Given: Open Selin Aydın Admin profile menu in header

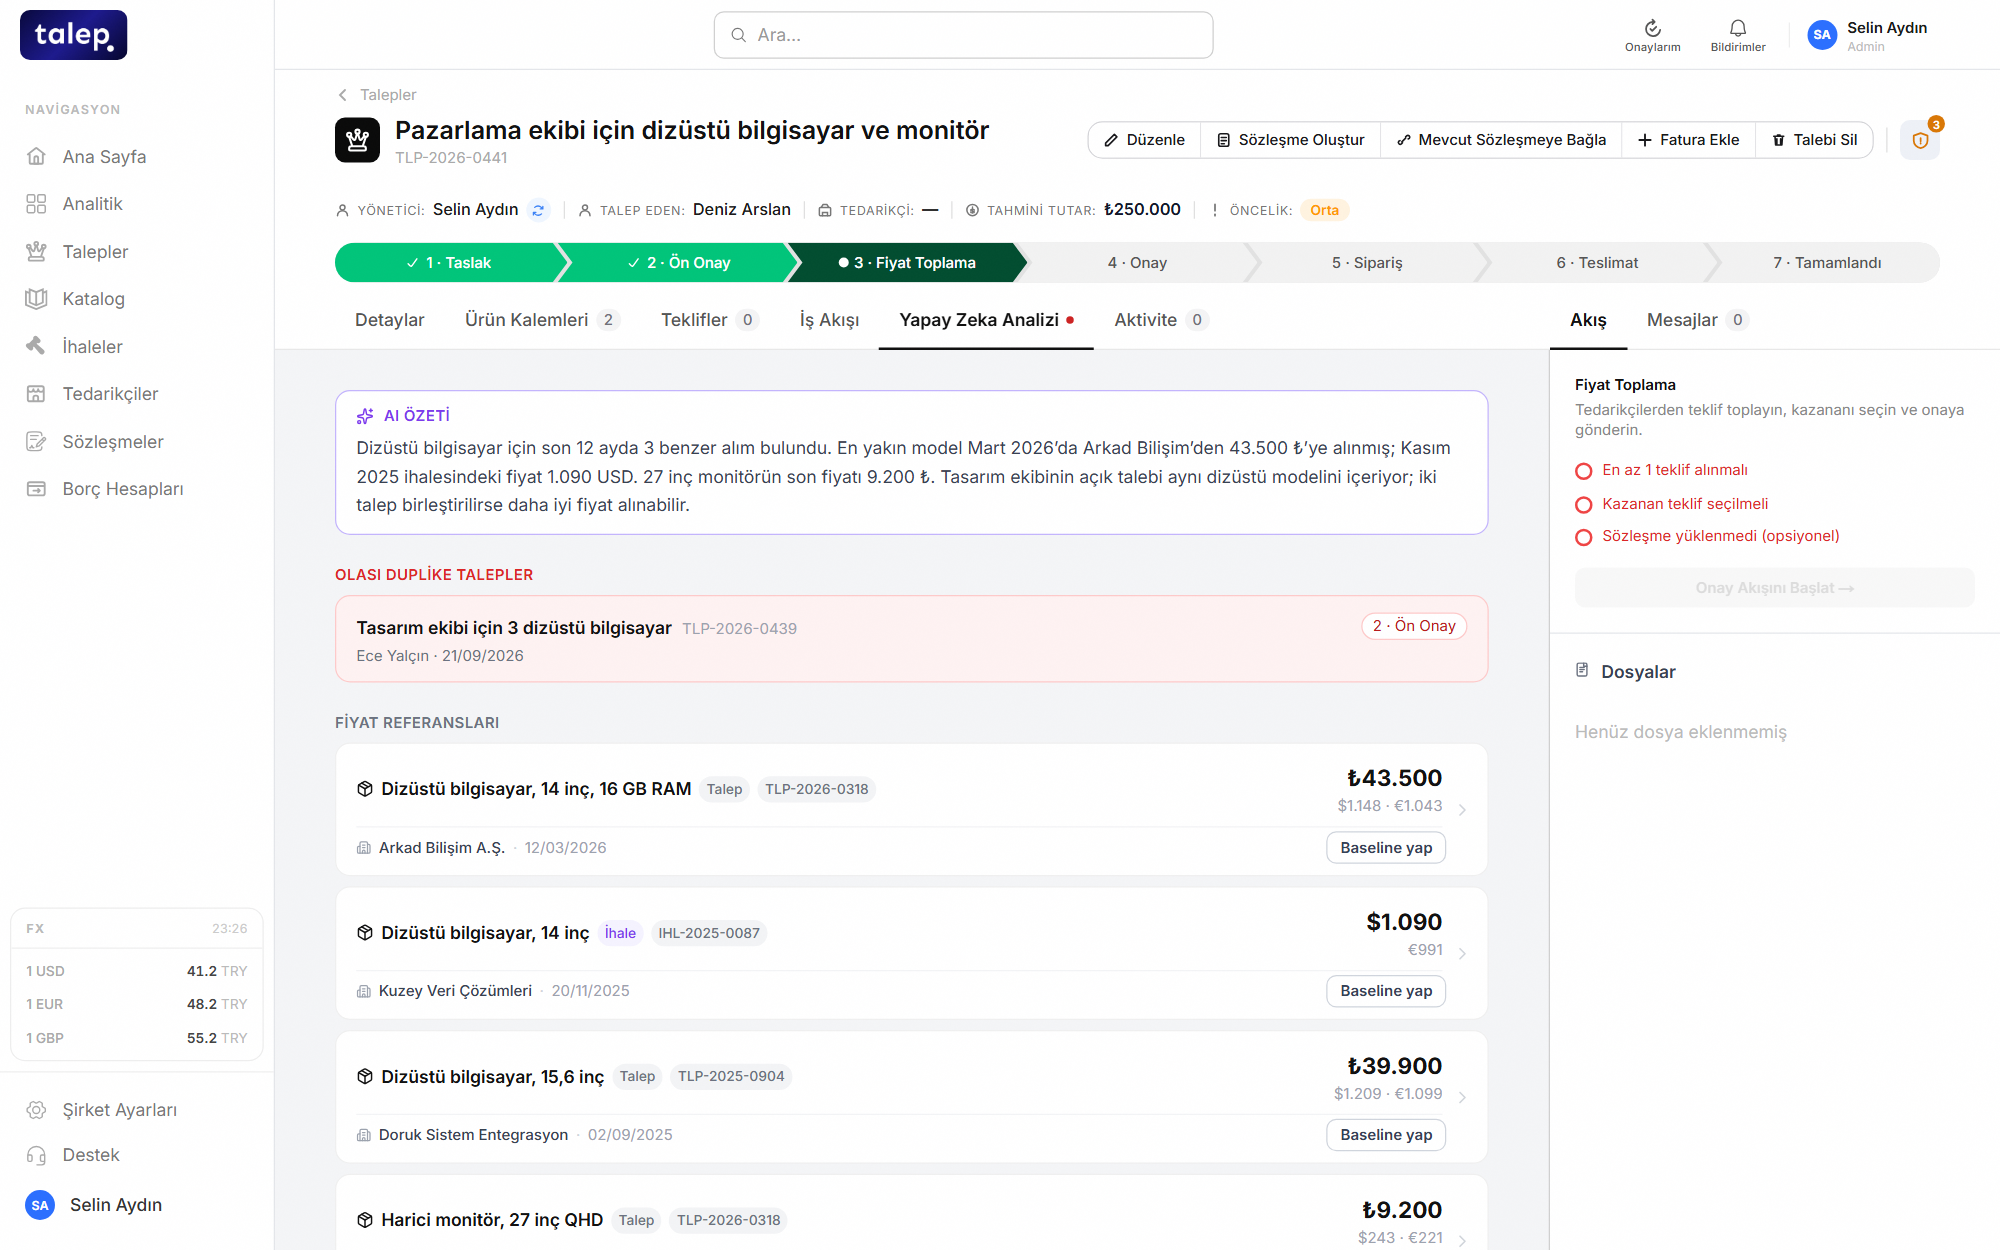Looking at the screenshot, I should (x=1868, y=35).
